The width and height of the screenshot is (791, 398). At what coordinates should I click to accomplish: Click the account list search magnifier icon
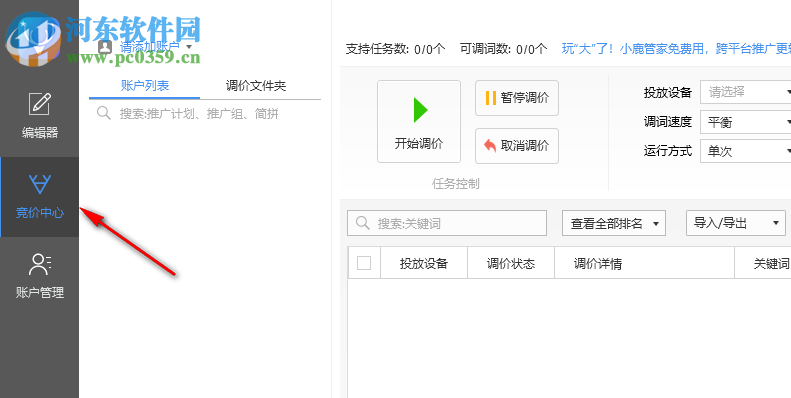click(104, 113)
